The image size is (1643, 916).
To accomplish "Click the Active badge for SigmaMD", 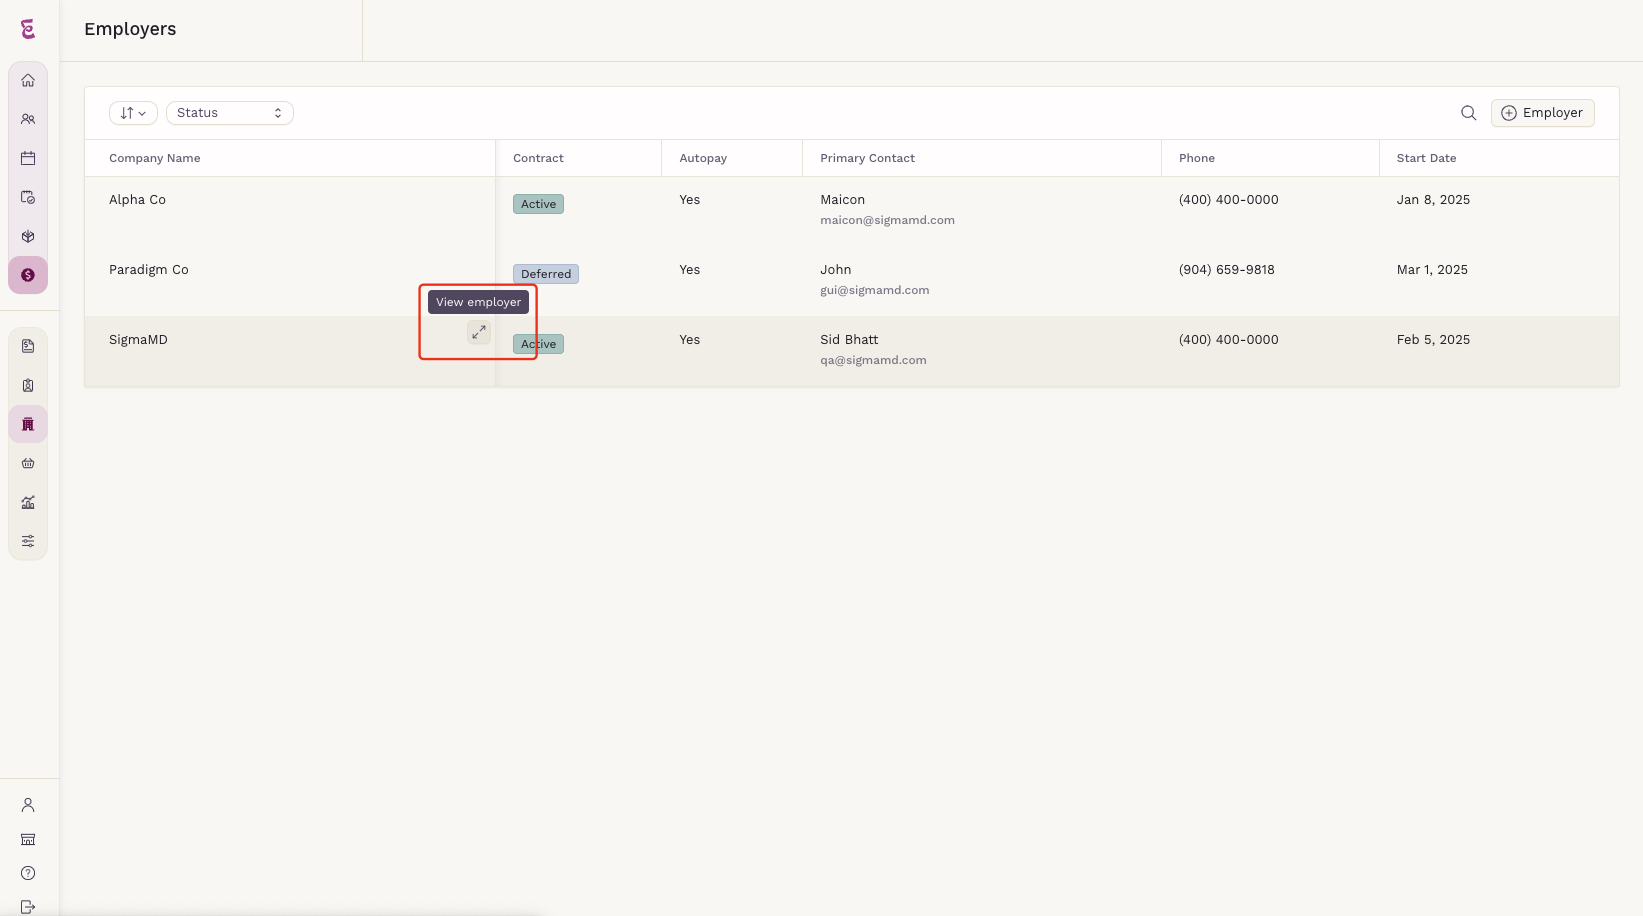I will 538,344.
